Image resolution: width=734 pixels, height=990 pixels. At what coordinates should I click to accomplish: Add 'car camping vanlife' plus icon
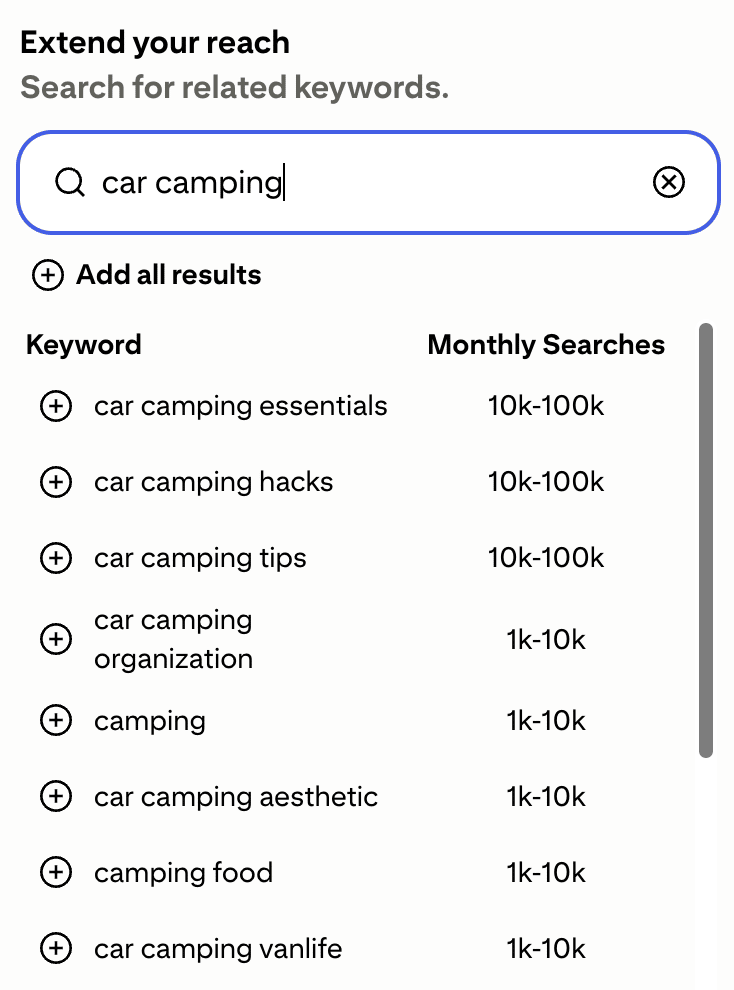click(56, 948)
